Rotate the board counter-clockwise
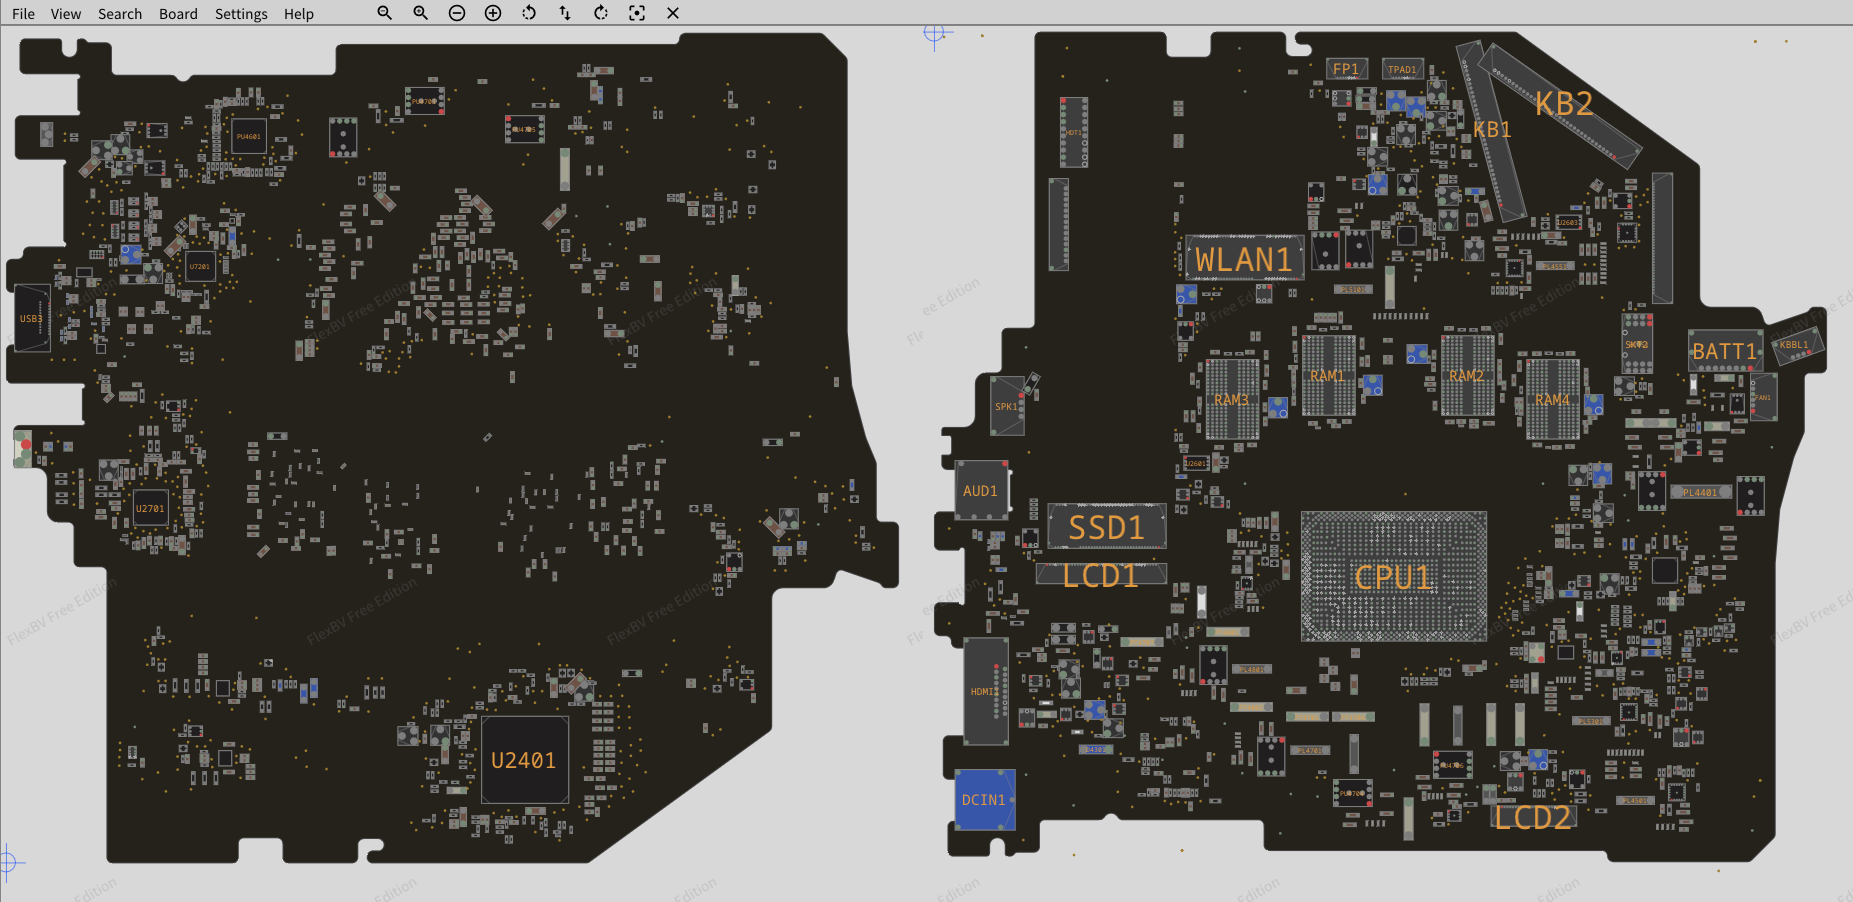 pos(529,13)
